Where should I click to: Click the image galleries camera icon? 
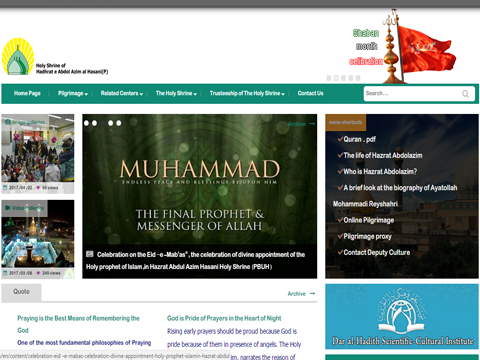point(8,122)
